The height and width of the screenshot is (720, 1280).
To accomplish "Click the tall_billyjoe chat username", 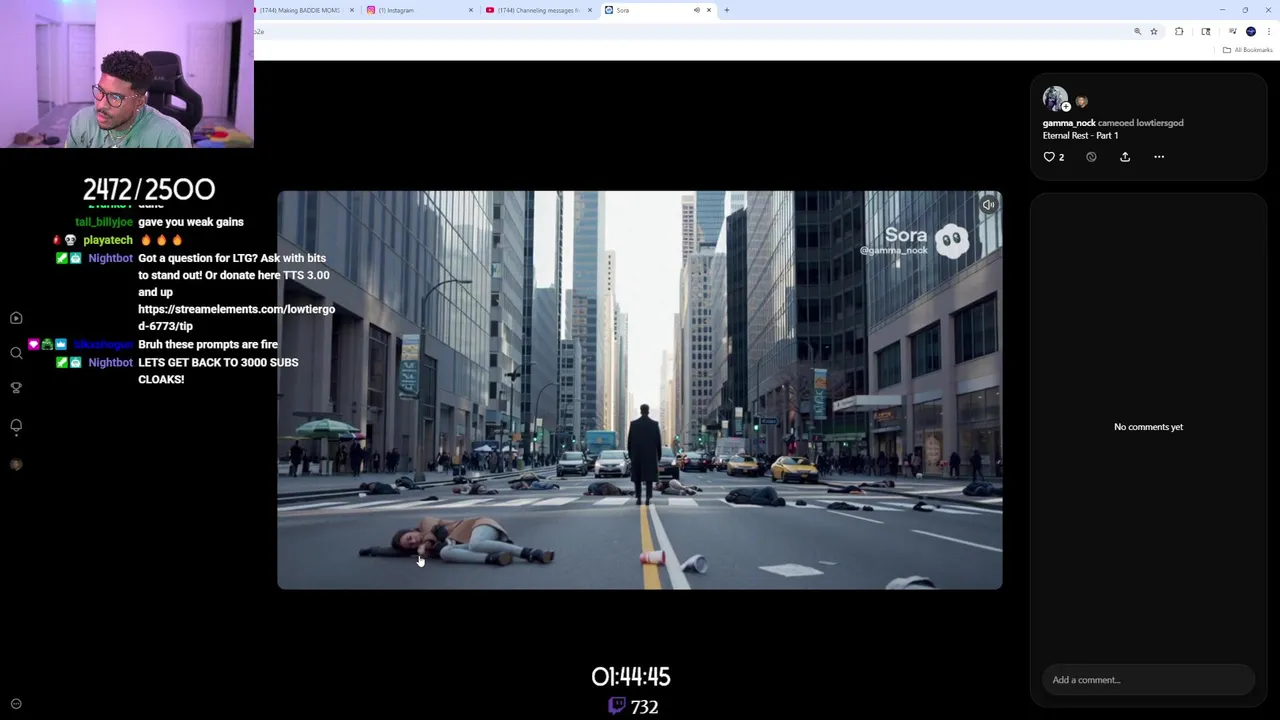I will click(x=104, y=222).
